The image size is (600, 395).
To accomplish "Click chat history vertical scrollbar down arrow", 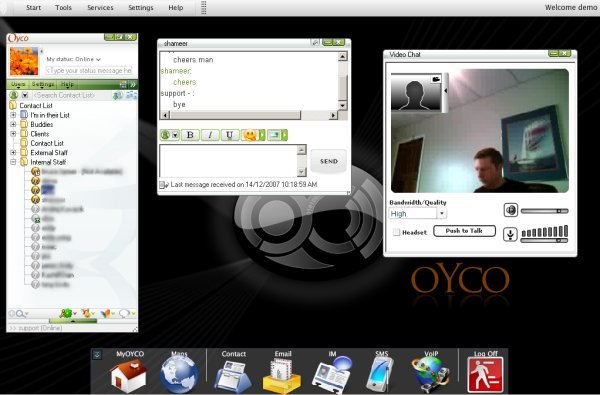I will 342,105.
